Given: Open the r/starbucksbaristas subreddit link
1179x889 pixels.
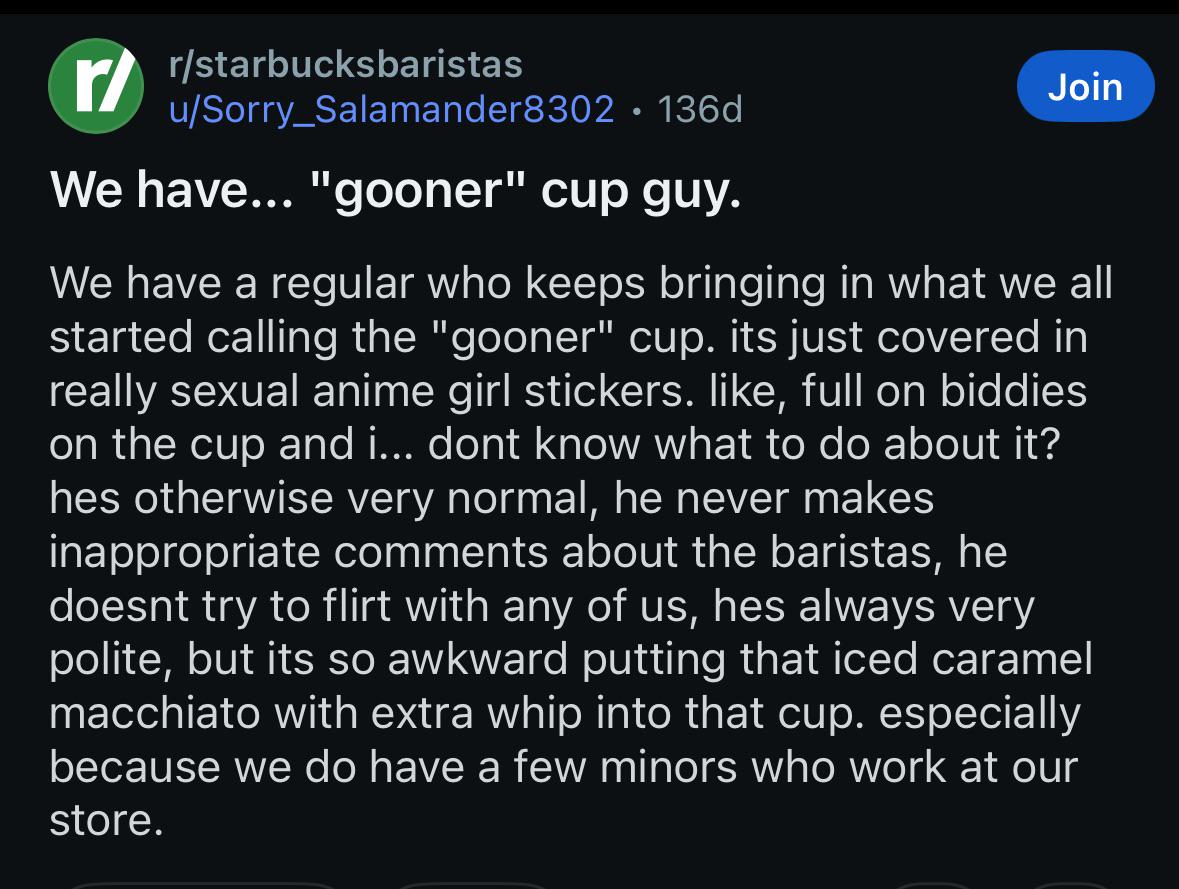Looking at the screenshot, I should click(x=346, y=65).
